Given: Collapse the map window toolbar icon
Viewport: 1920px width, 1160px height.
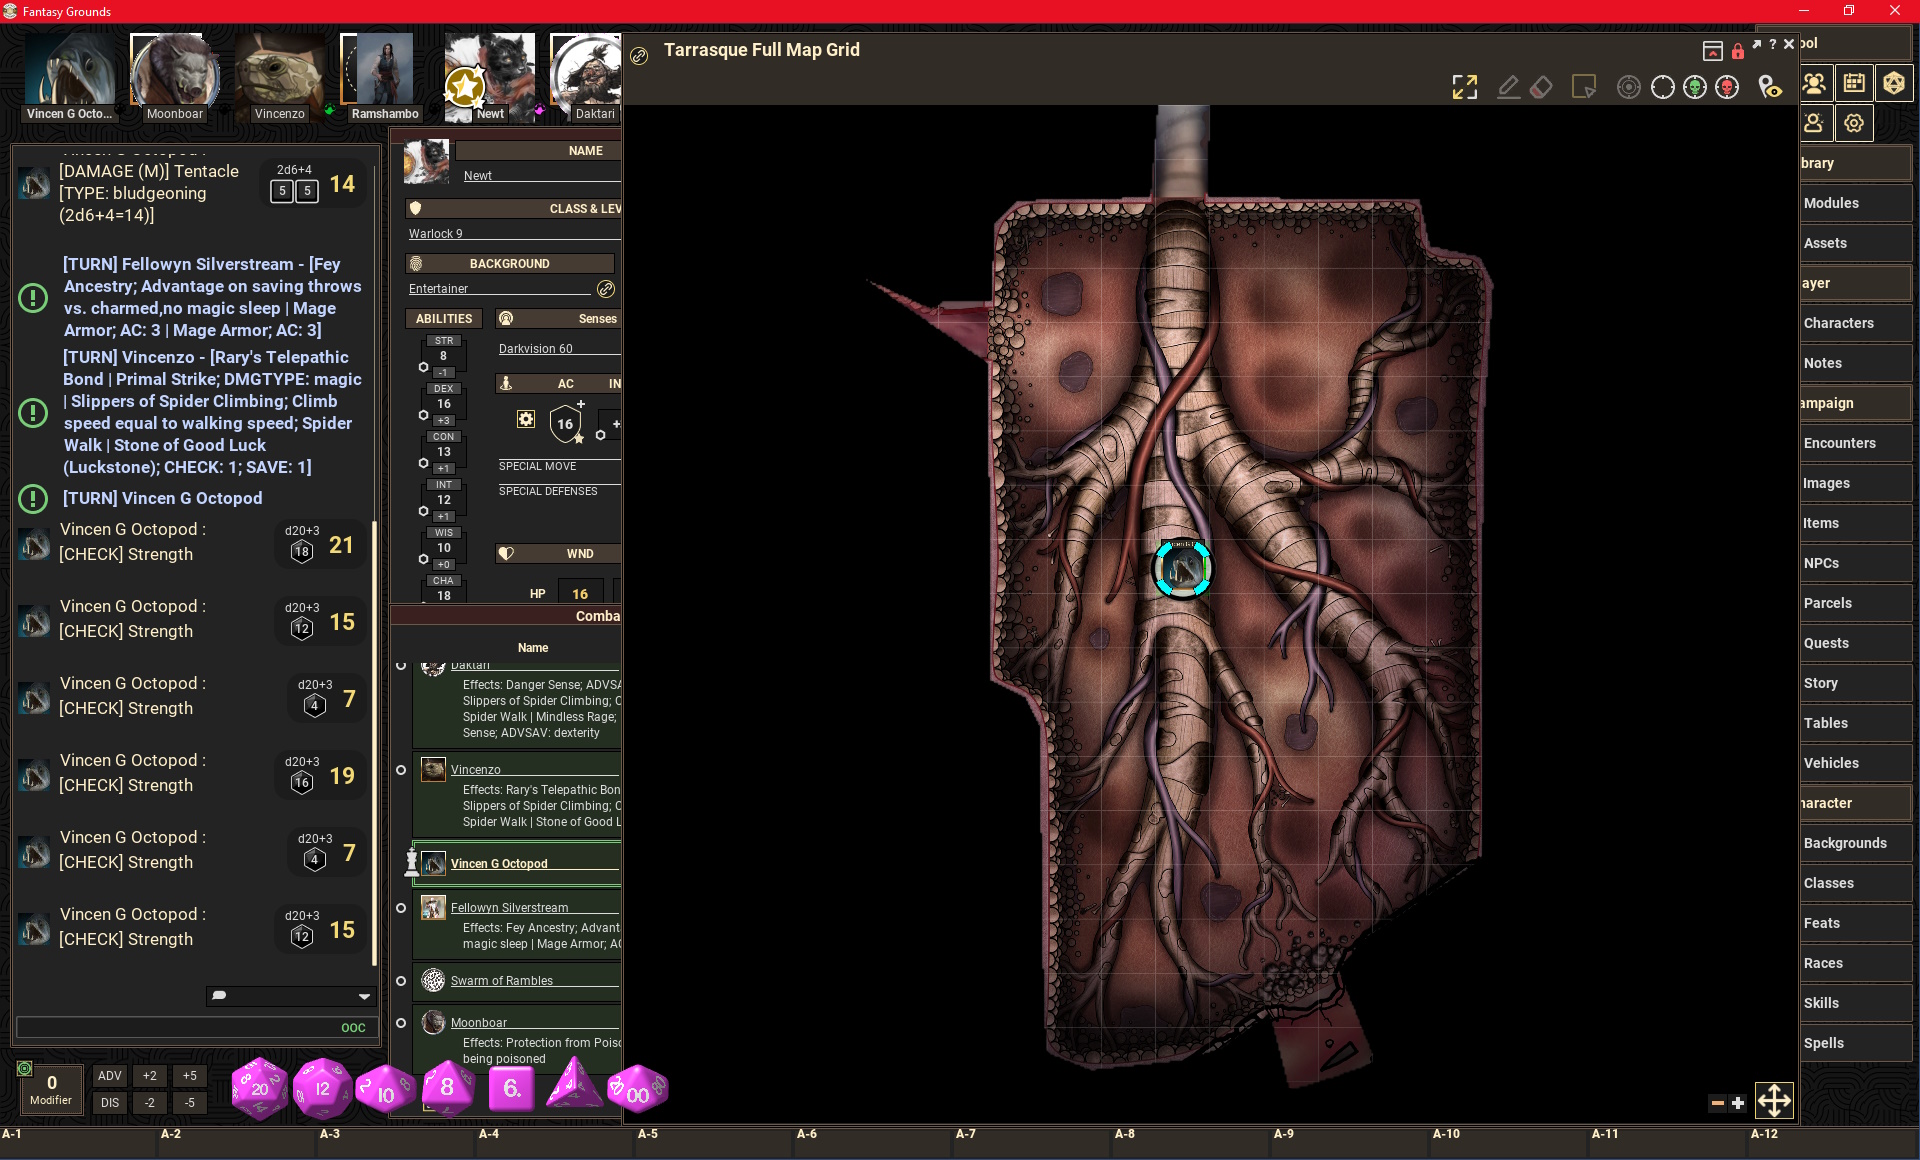Looking at the screenshot, I should point(1713,50).
